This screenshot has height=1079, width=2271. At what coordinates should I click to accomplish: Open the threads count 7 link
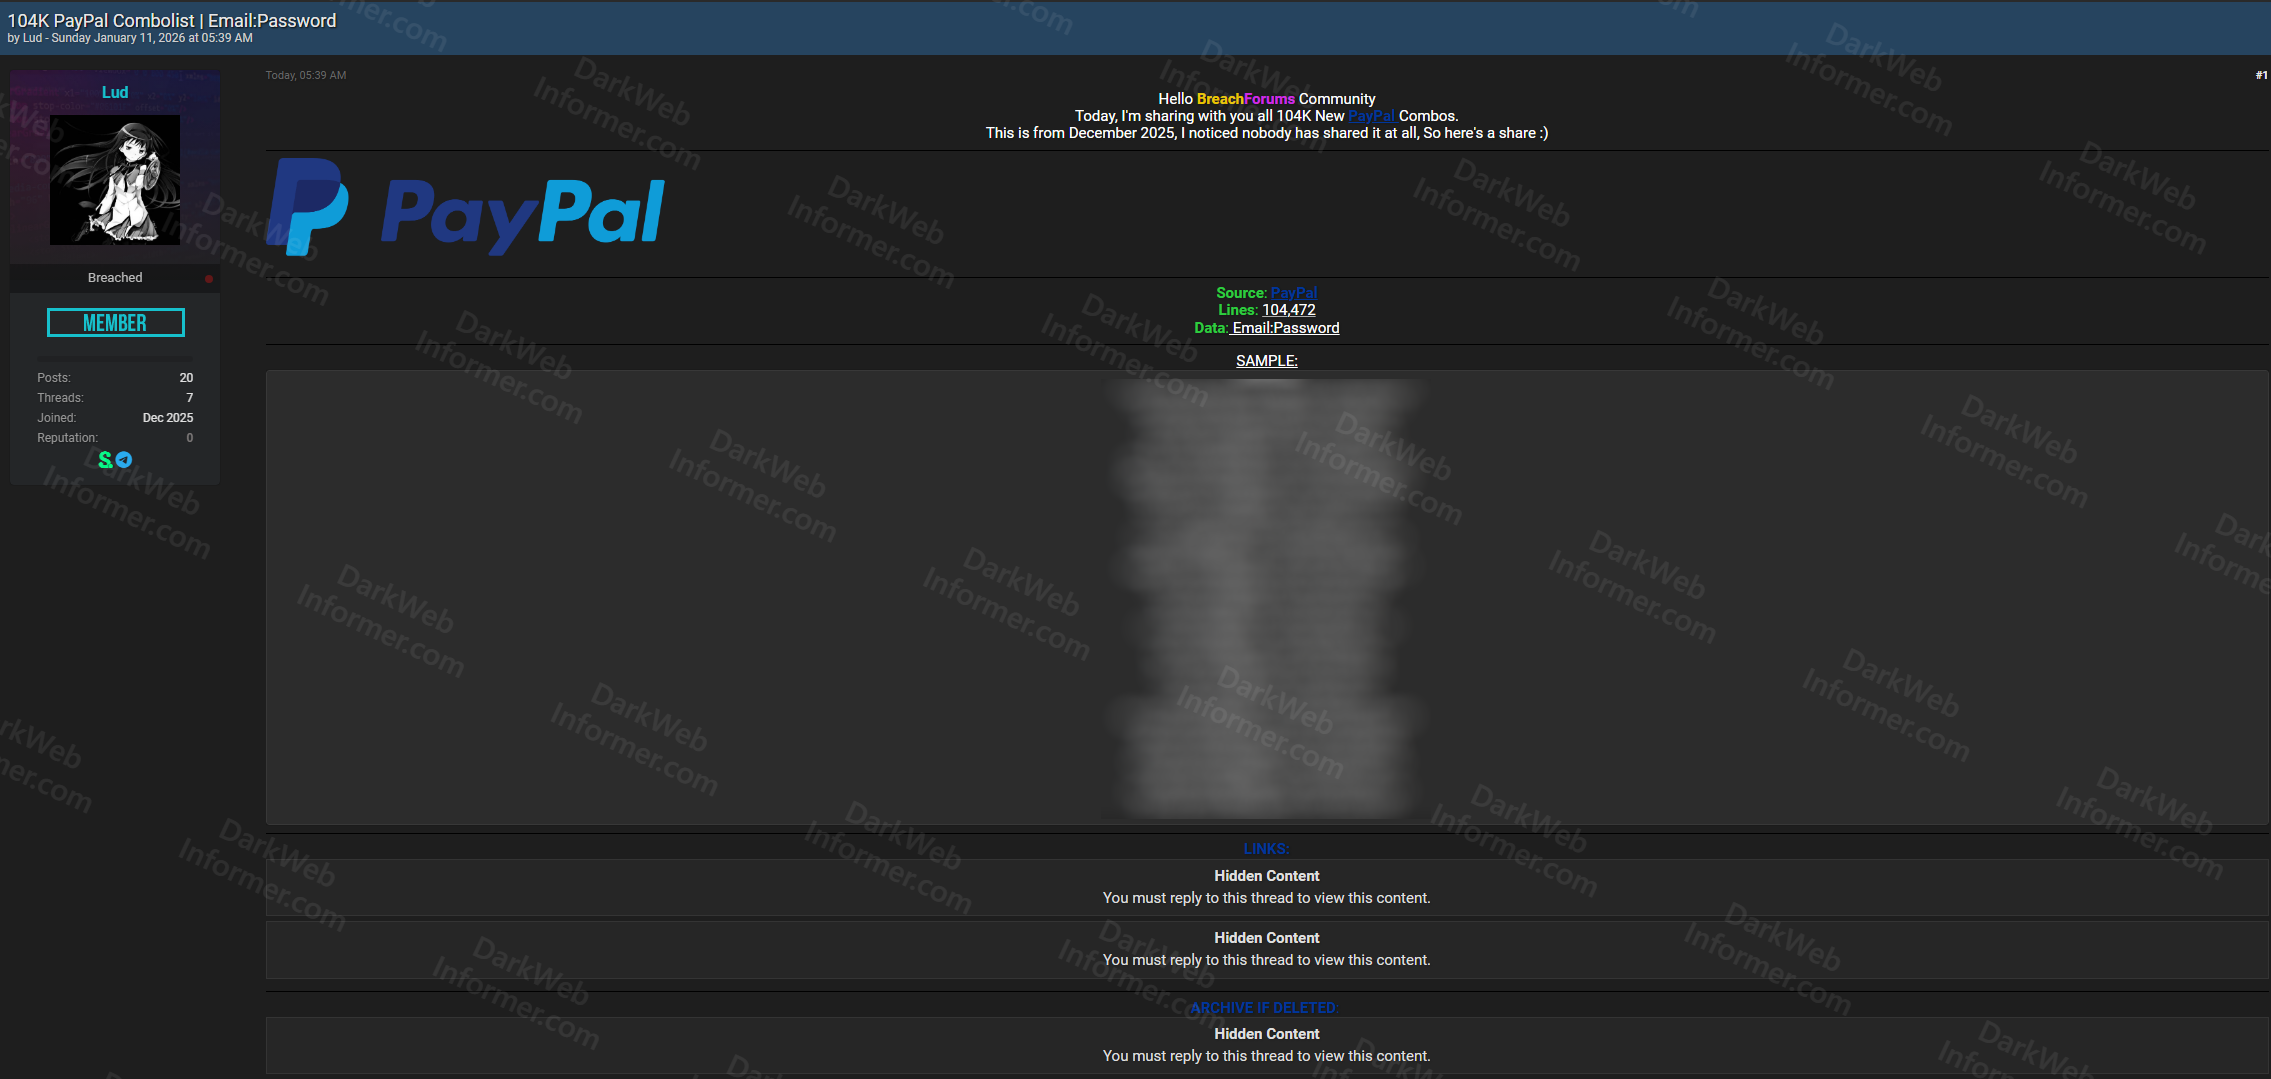click(x=189, y=398)
